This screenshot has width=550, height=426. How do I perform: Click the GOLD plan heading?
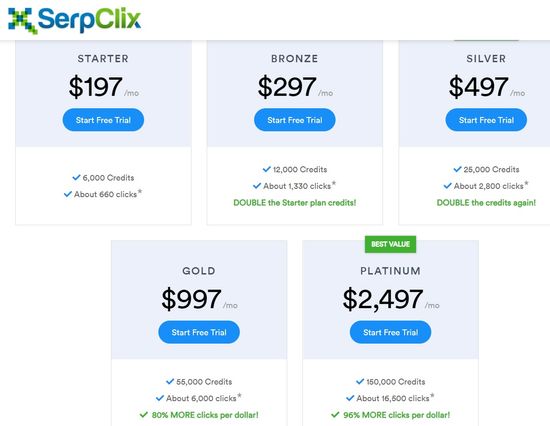pos(199,271)
